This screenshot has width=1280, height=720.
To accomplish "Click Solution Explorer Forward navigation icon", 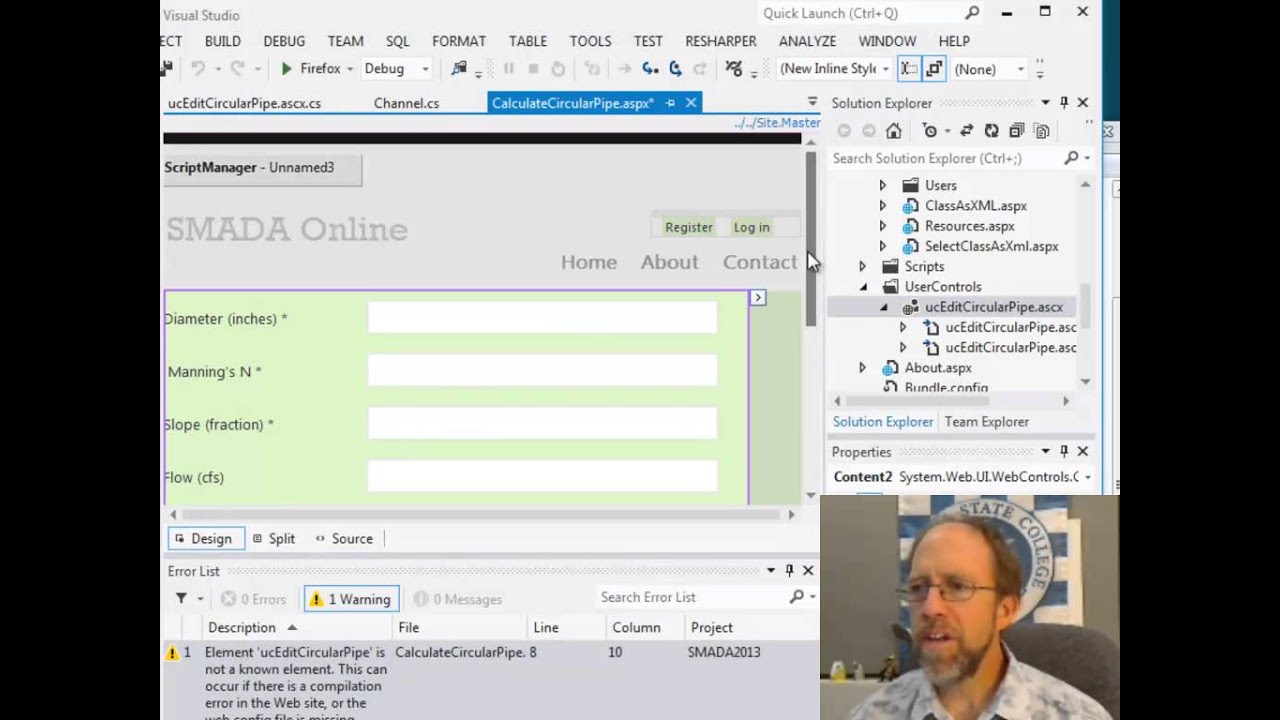I will [868, 131].
